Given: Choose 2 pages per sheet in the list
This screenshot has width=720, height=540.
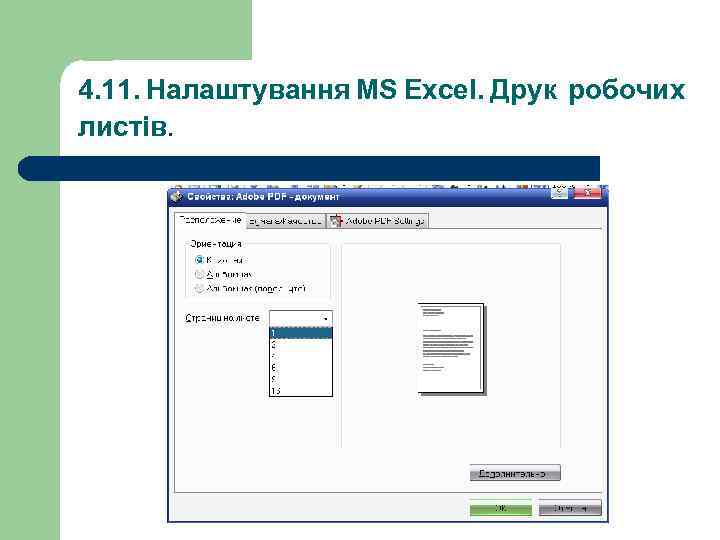Looking at the screenshot, I should click(x=301, y=345).
